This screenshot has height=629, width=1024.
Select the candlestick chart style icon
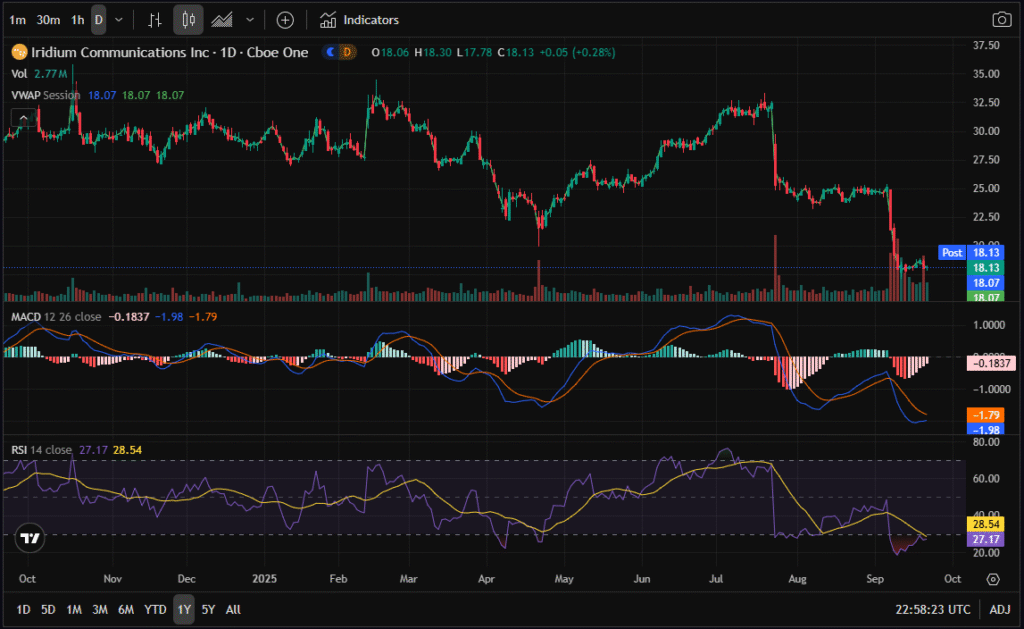coord(188,20)
